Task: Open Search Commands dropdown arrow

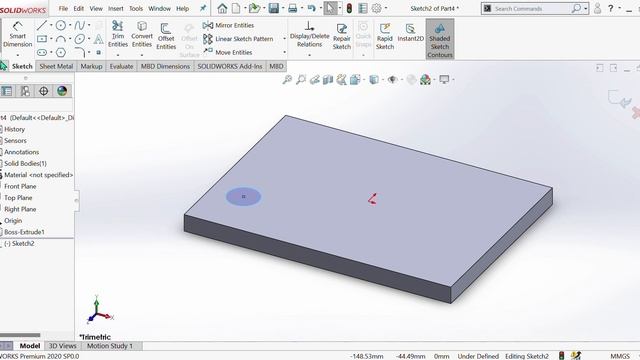Action: [585, 8]
